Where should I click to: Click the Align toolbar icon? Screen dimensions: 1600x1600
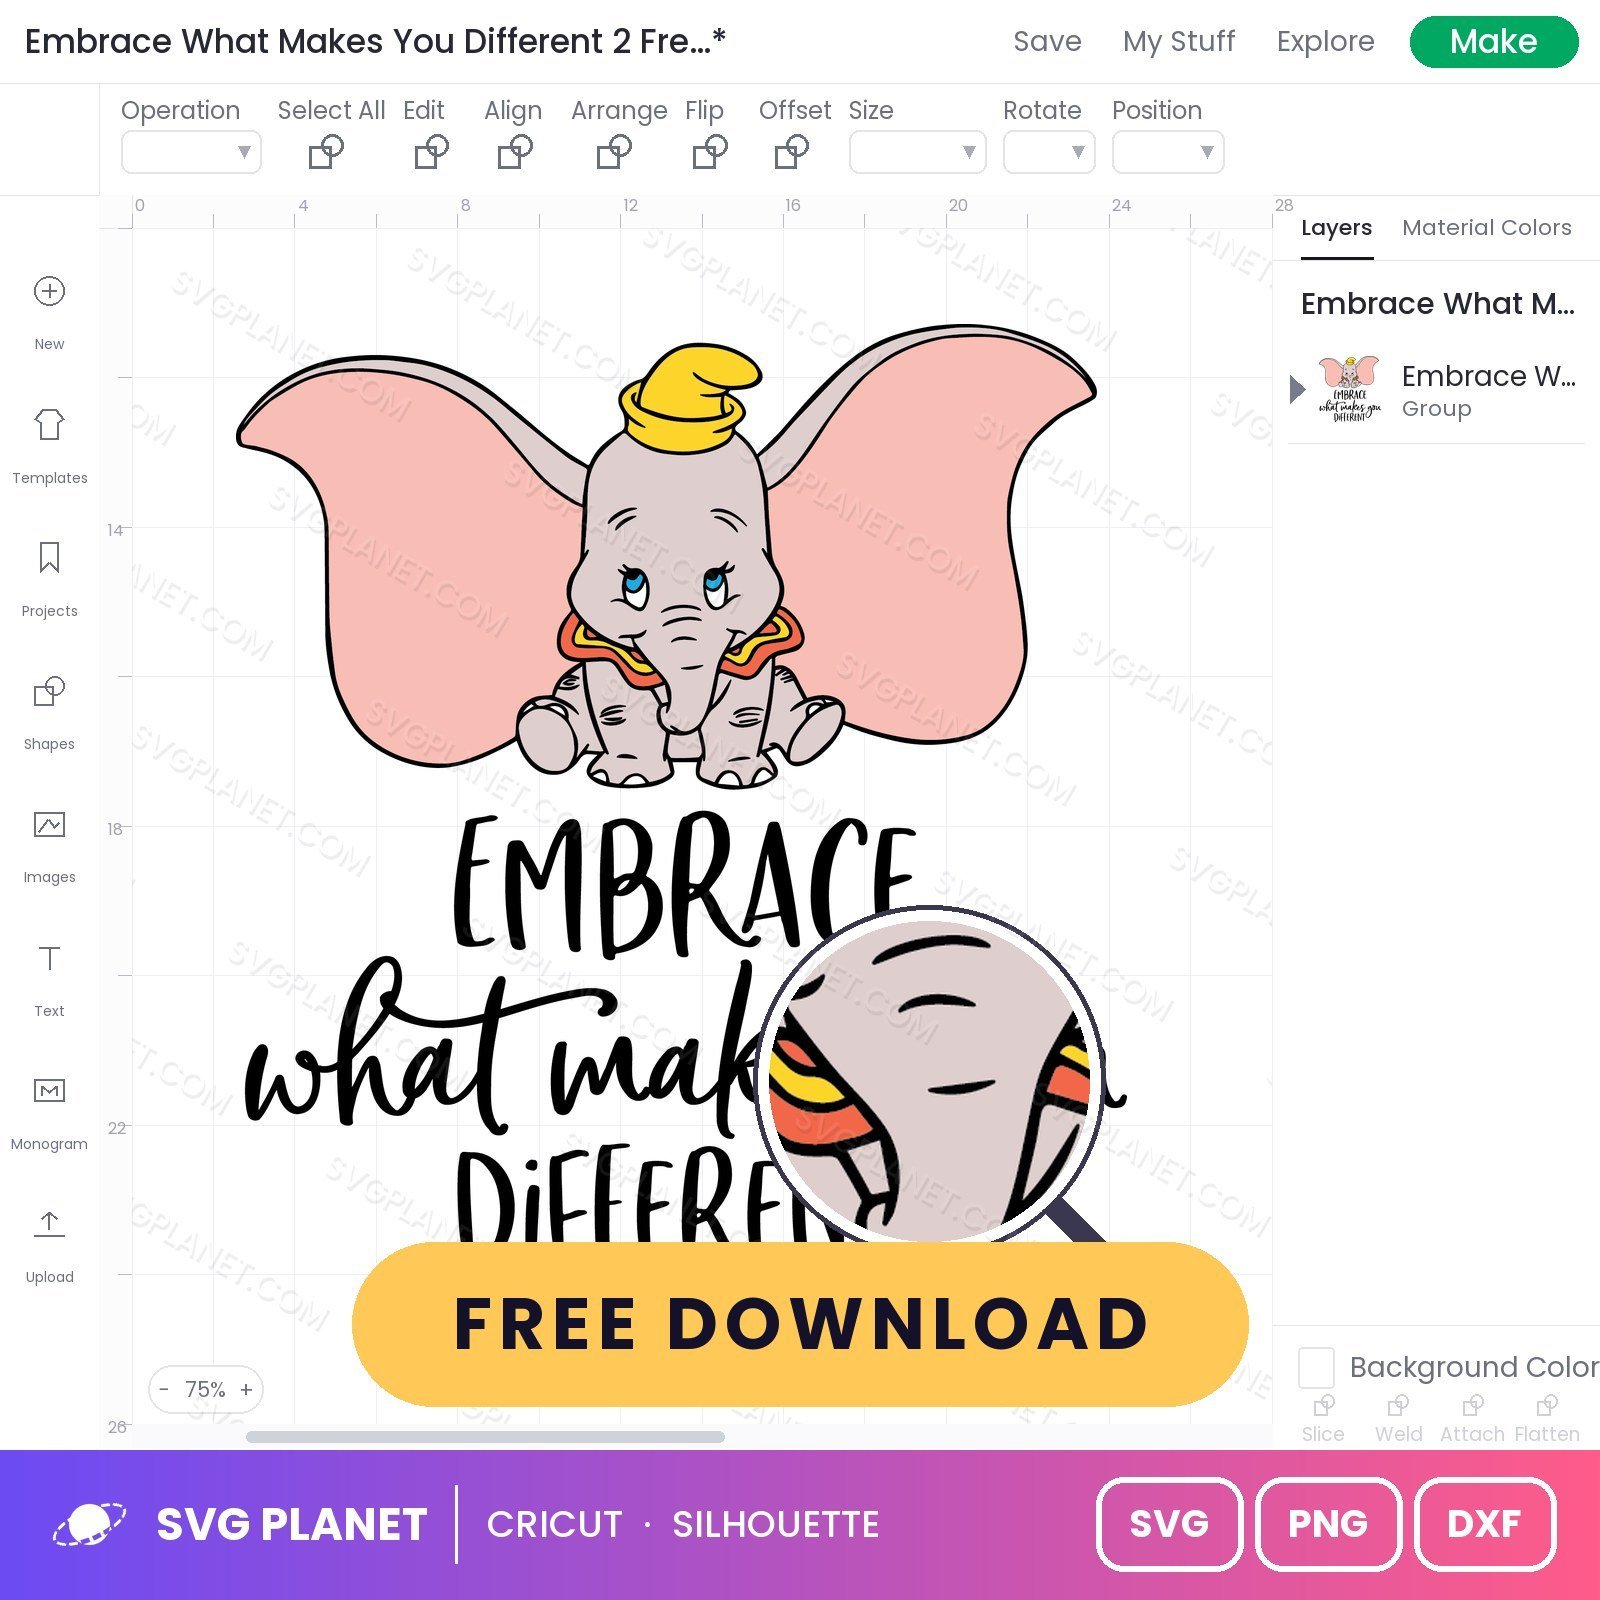pyautogui.click(x=515, y=152)
